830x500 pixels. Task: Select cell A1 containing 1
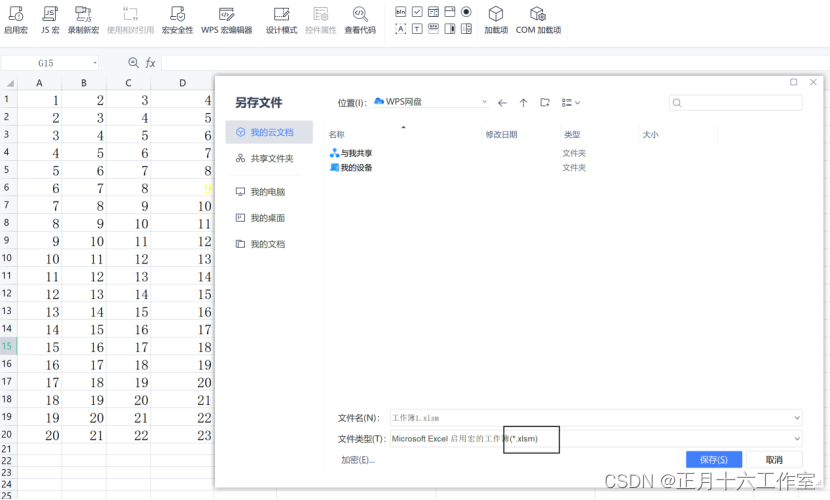[39, 99]
